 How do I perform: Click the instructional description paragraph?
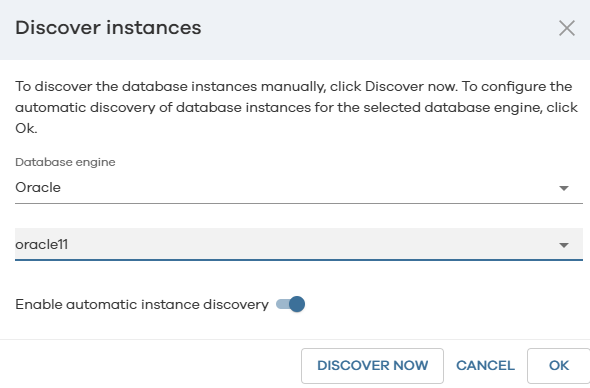coord(297,107)
